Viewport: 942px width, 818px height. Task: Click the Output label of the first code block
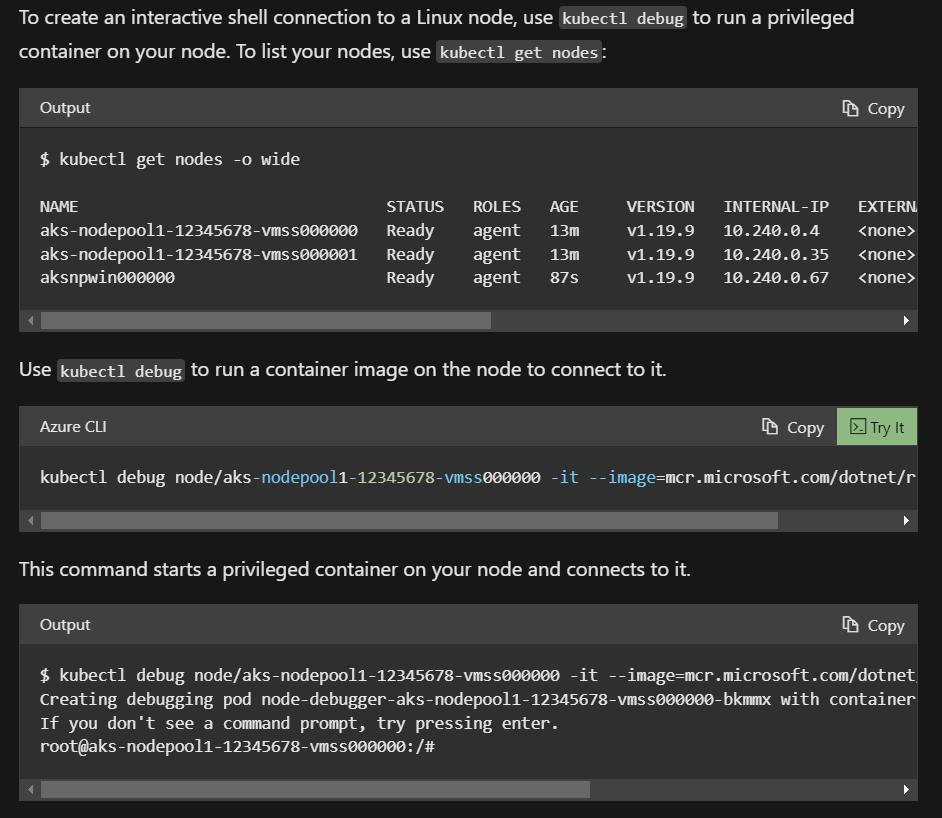[x=65, y=108]
